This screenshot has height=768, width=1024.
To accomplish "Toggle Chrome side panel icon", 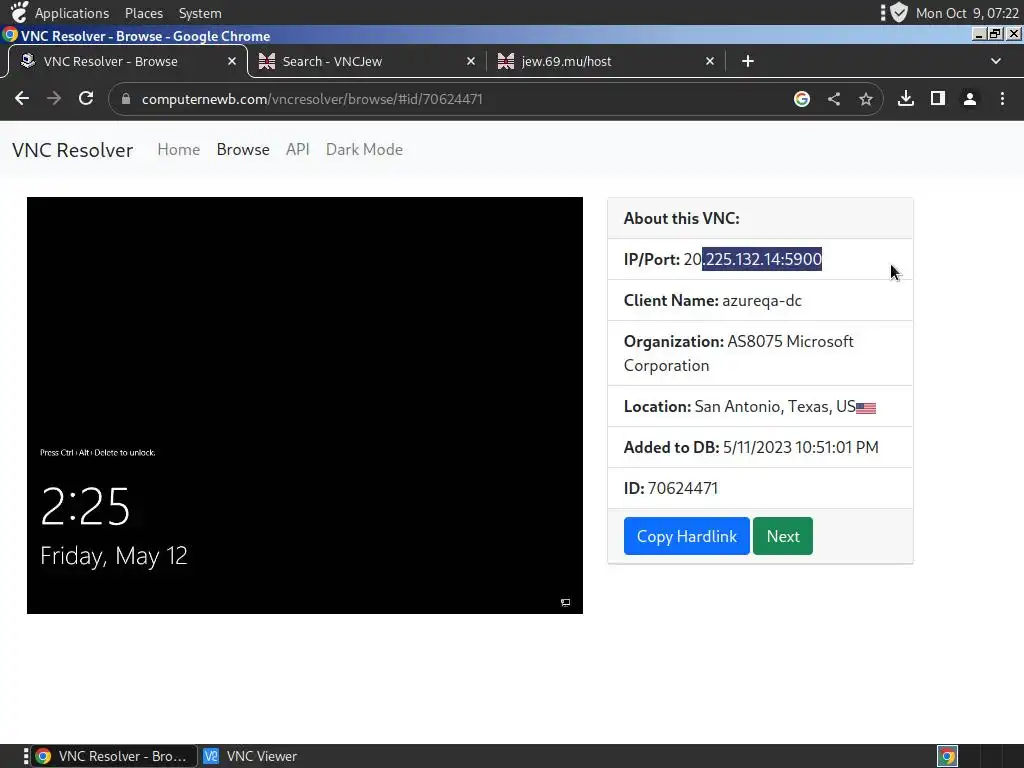I will click(x=938, y=99).
